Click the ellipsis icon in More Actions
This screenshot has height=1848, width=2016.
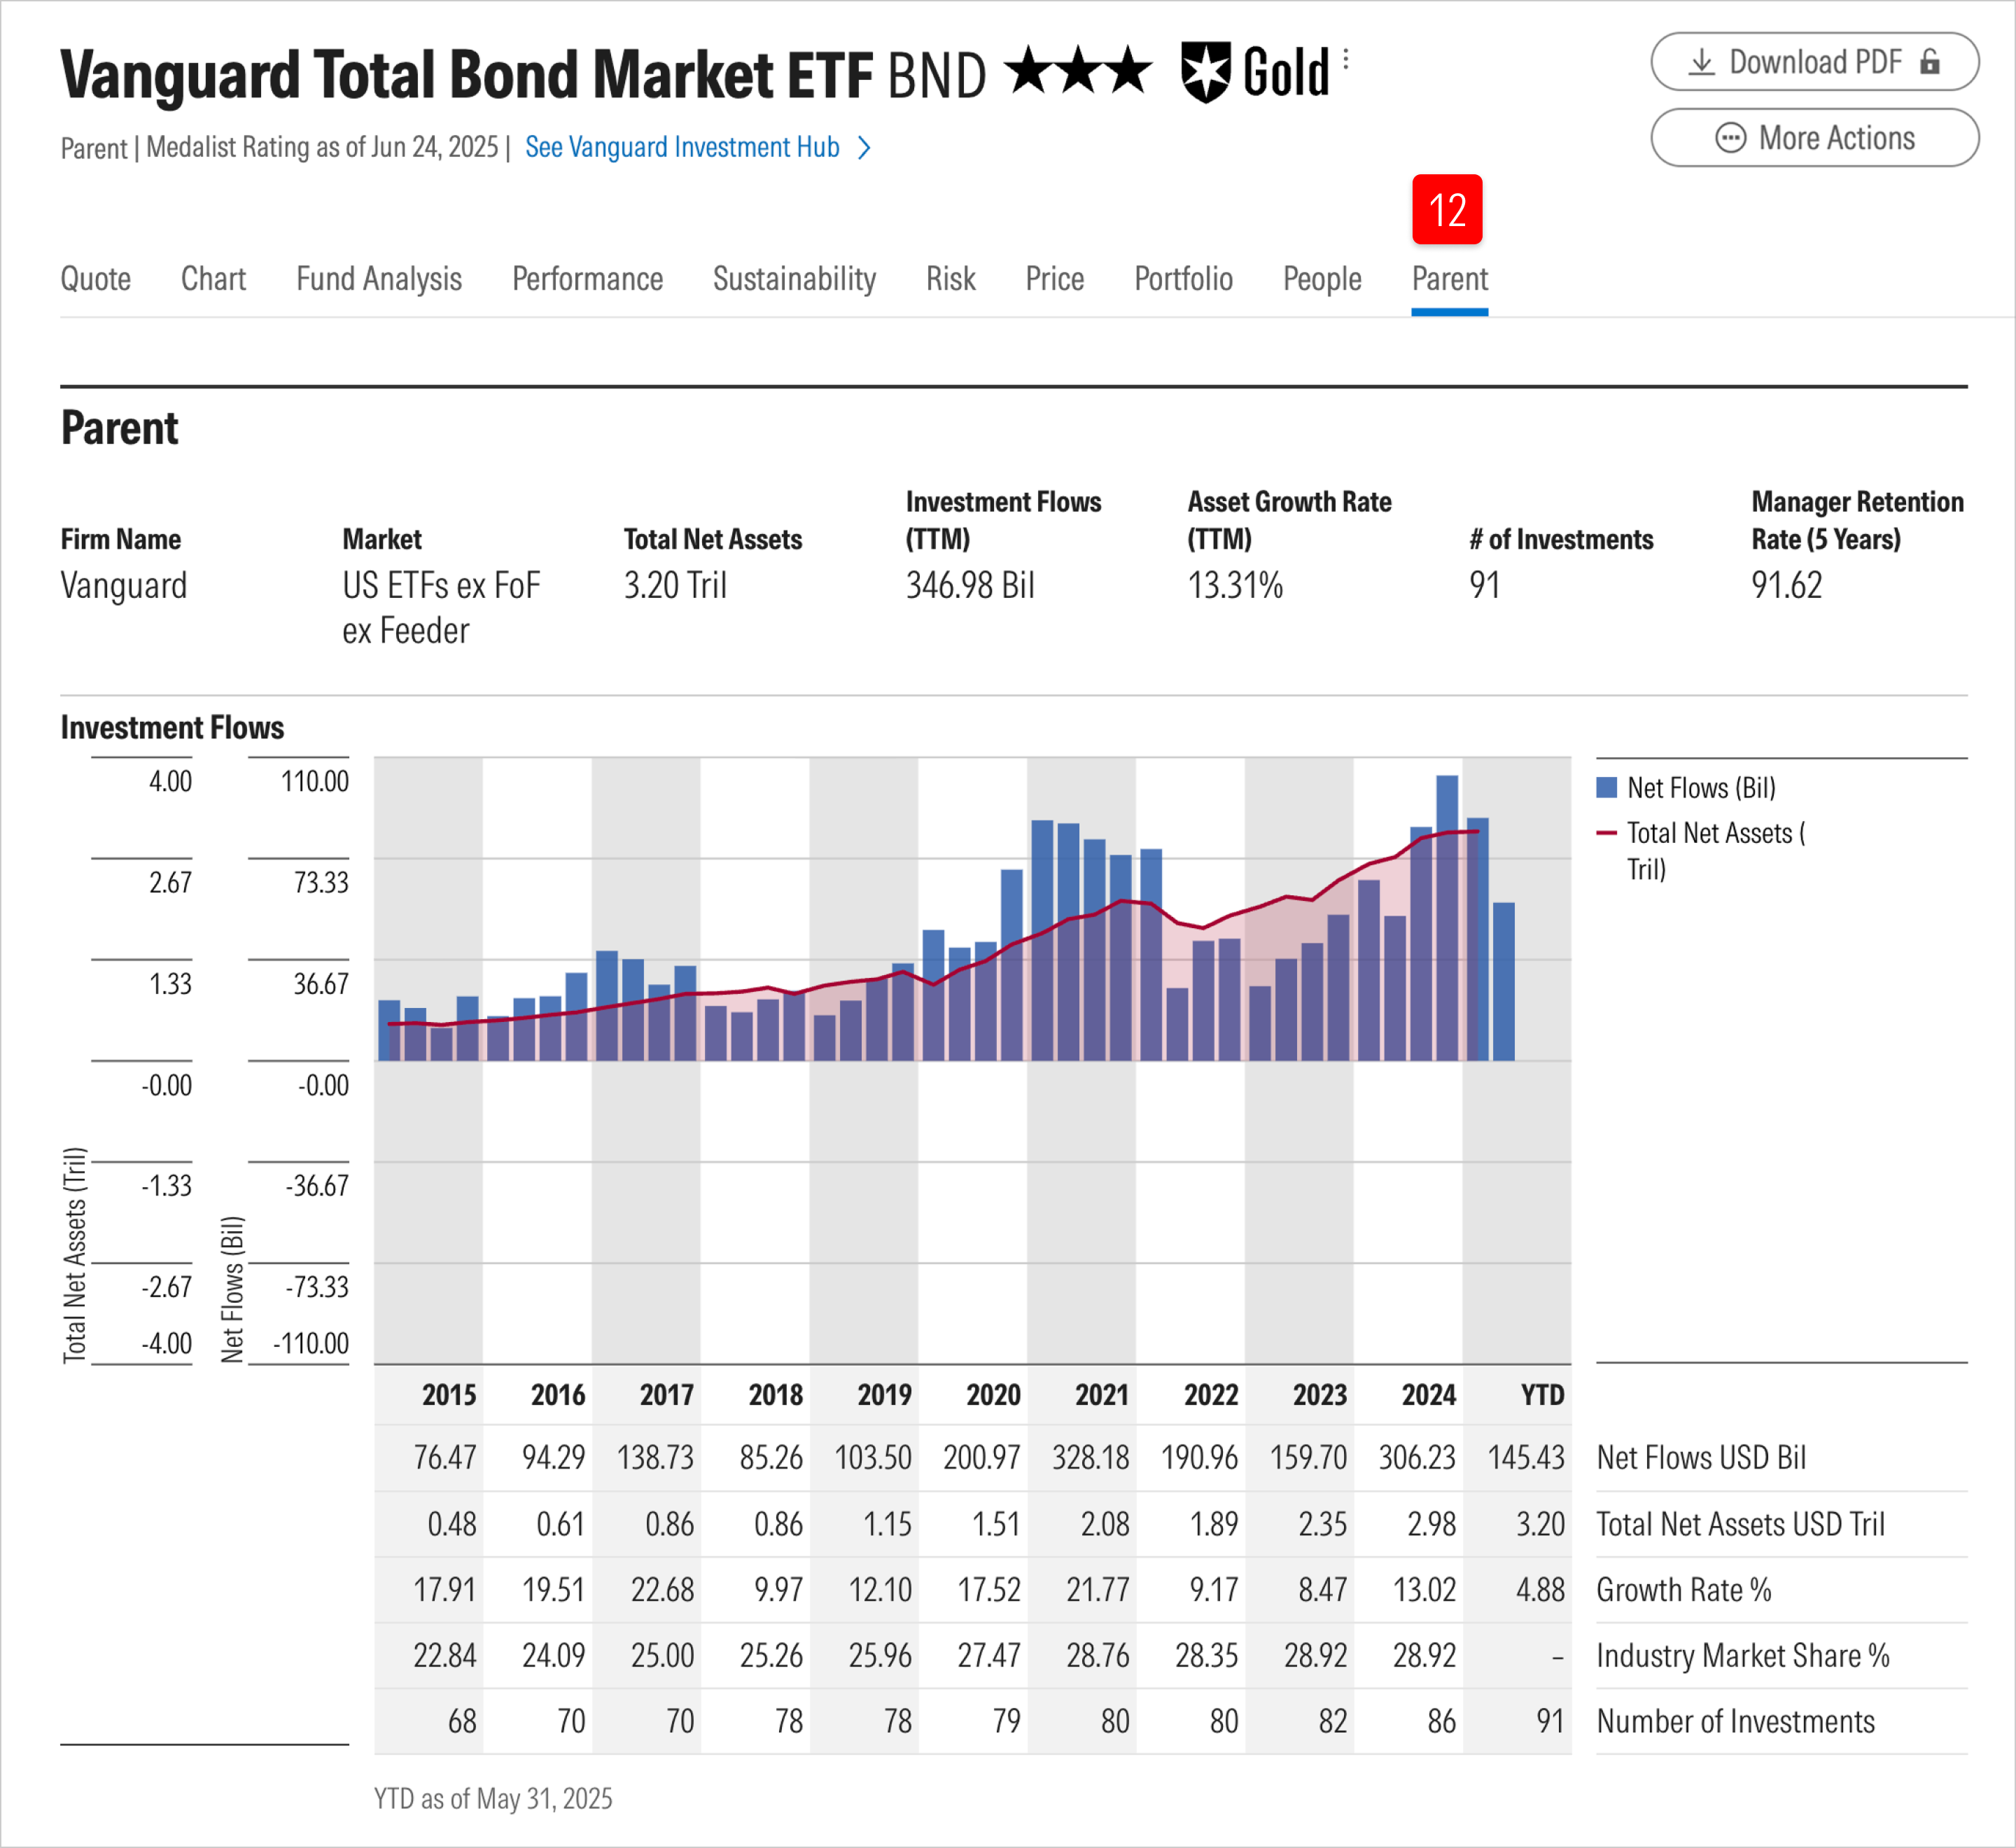tap(1731, 138)
